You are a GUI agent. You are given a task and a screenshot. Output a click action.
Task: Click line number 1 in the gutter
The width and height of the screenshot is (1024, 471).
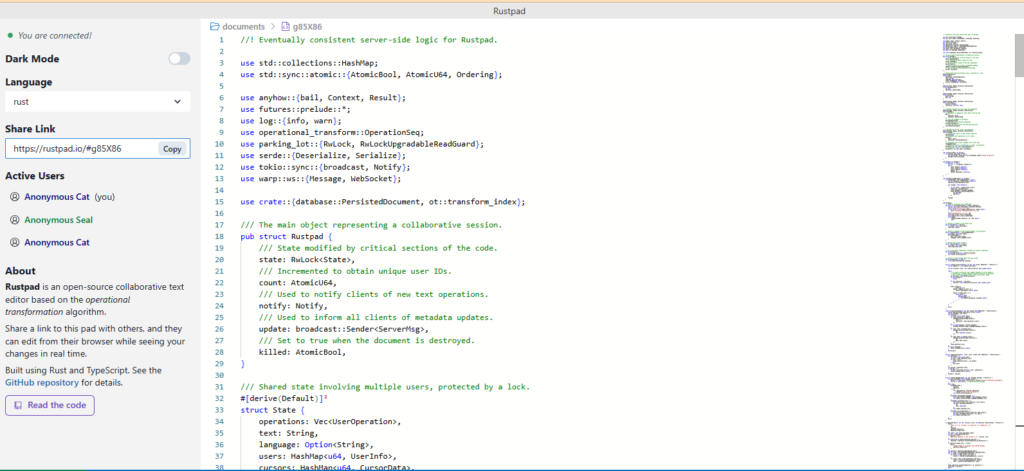click(x=222, y=40)
